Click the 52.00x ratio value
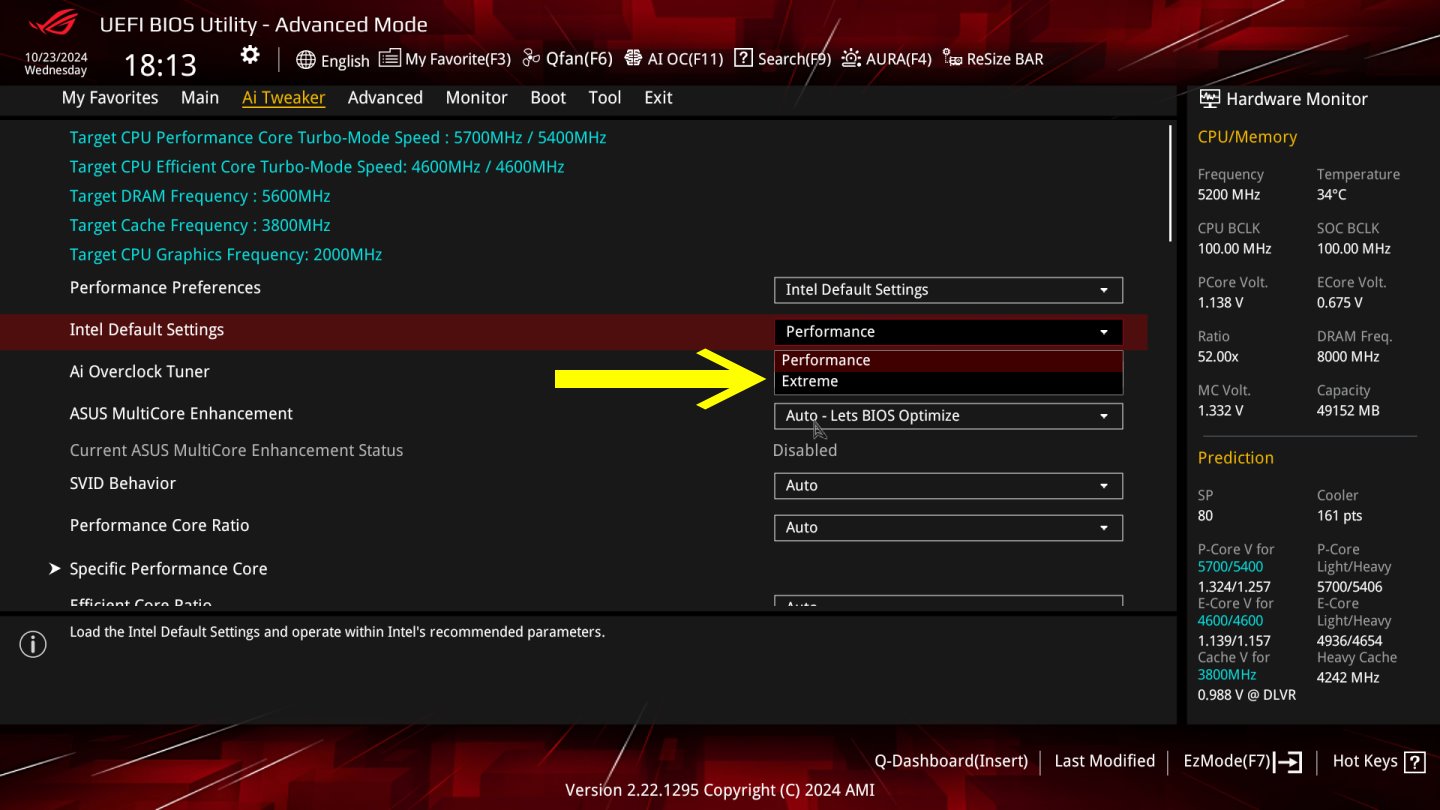Screen dimensions: 1440x810 tap(1218, 356)
